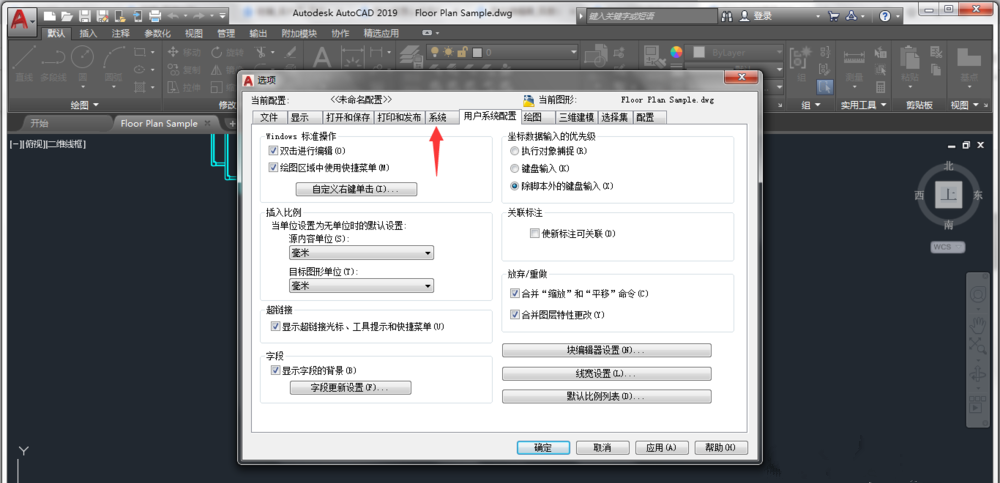Select the Polyline (多段线) tool
The image size is (1000, 483).
click(x=54, y=64)
